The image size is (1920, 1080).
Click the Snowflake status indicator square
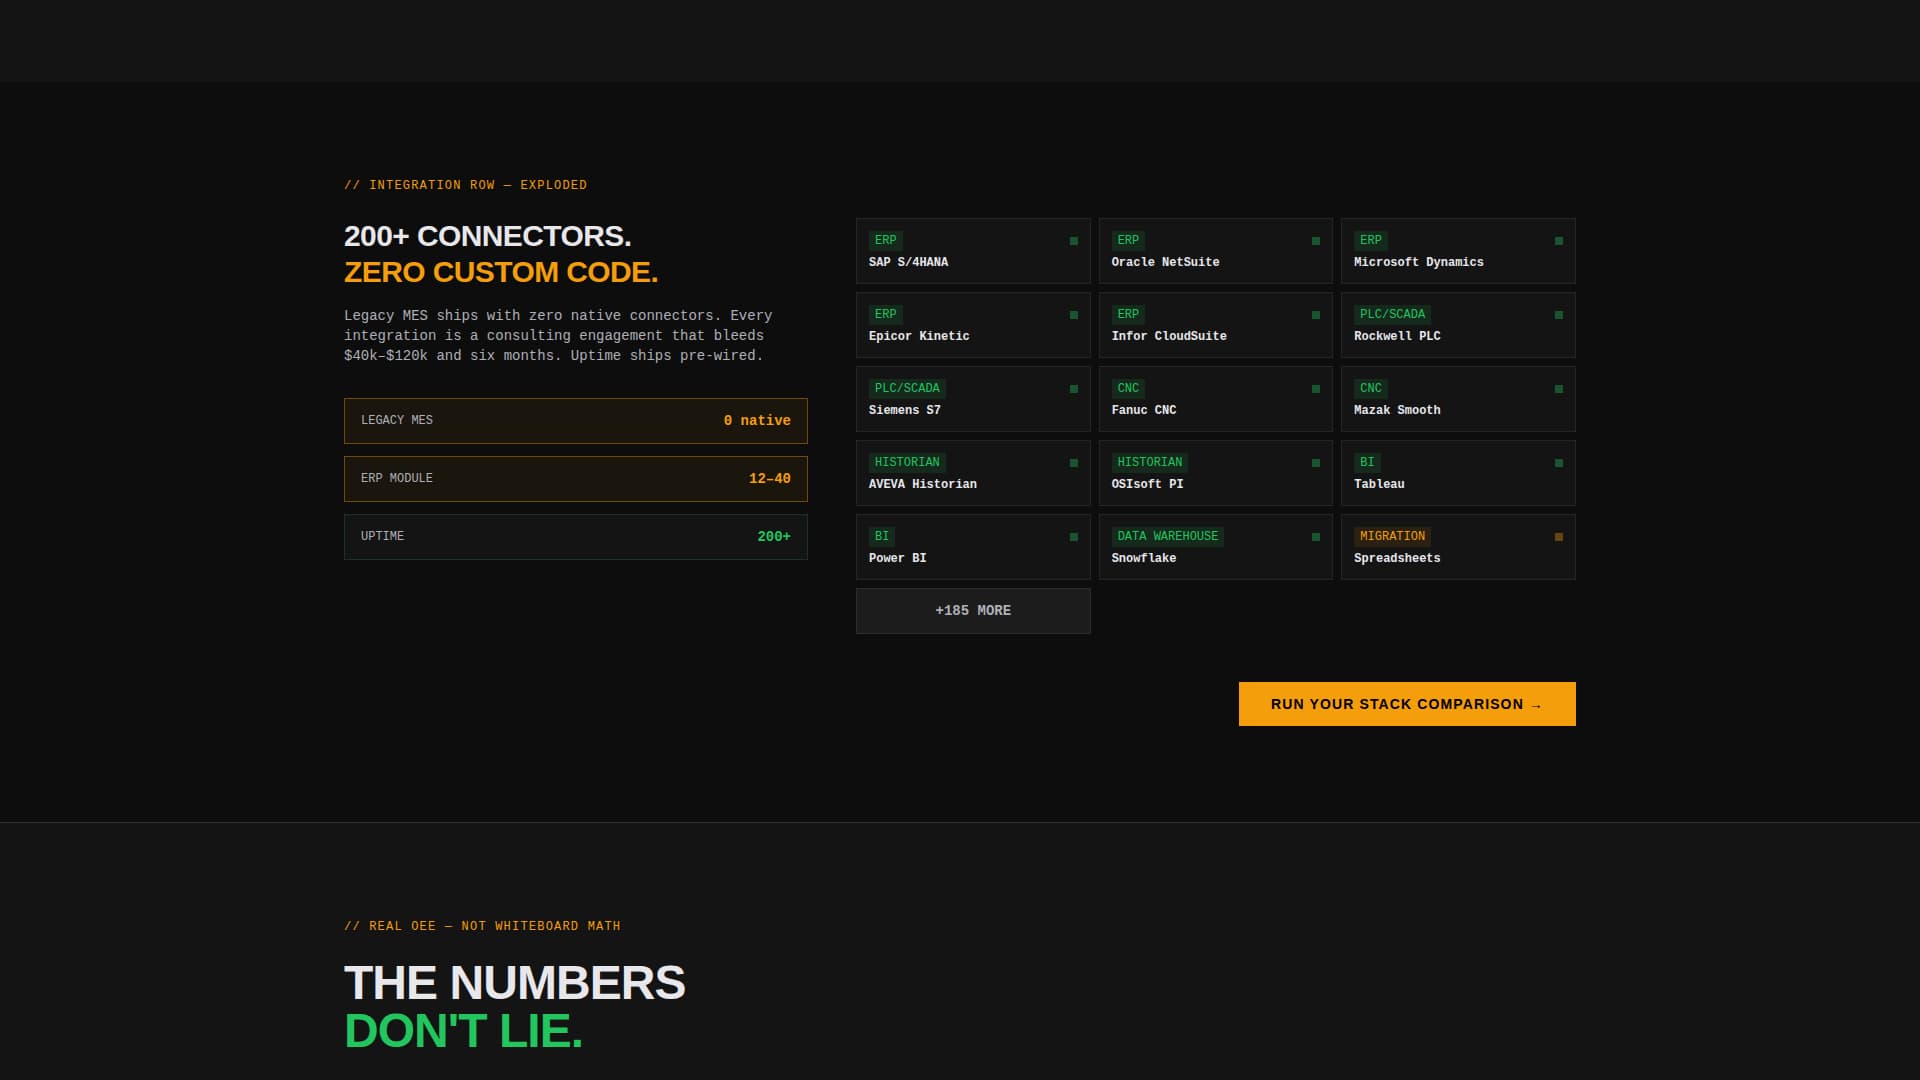point(1316,537)
